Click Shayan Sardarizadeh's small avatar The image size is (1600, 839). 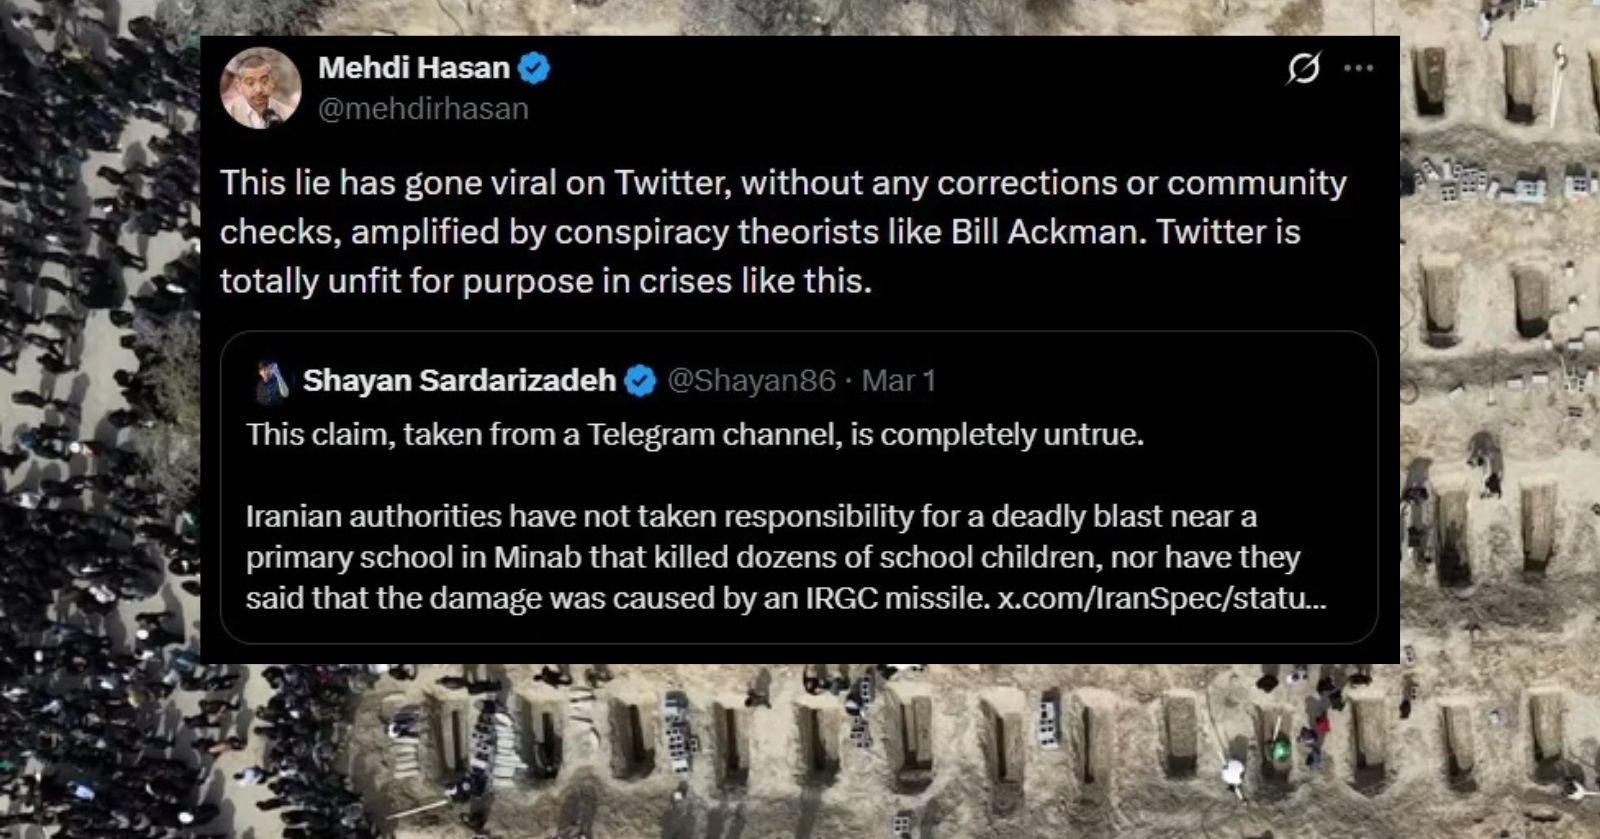point(271,381)
